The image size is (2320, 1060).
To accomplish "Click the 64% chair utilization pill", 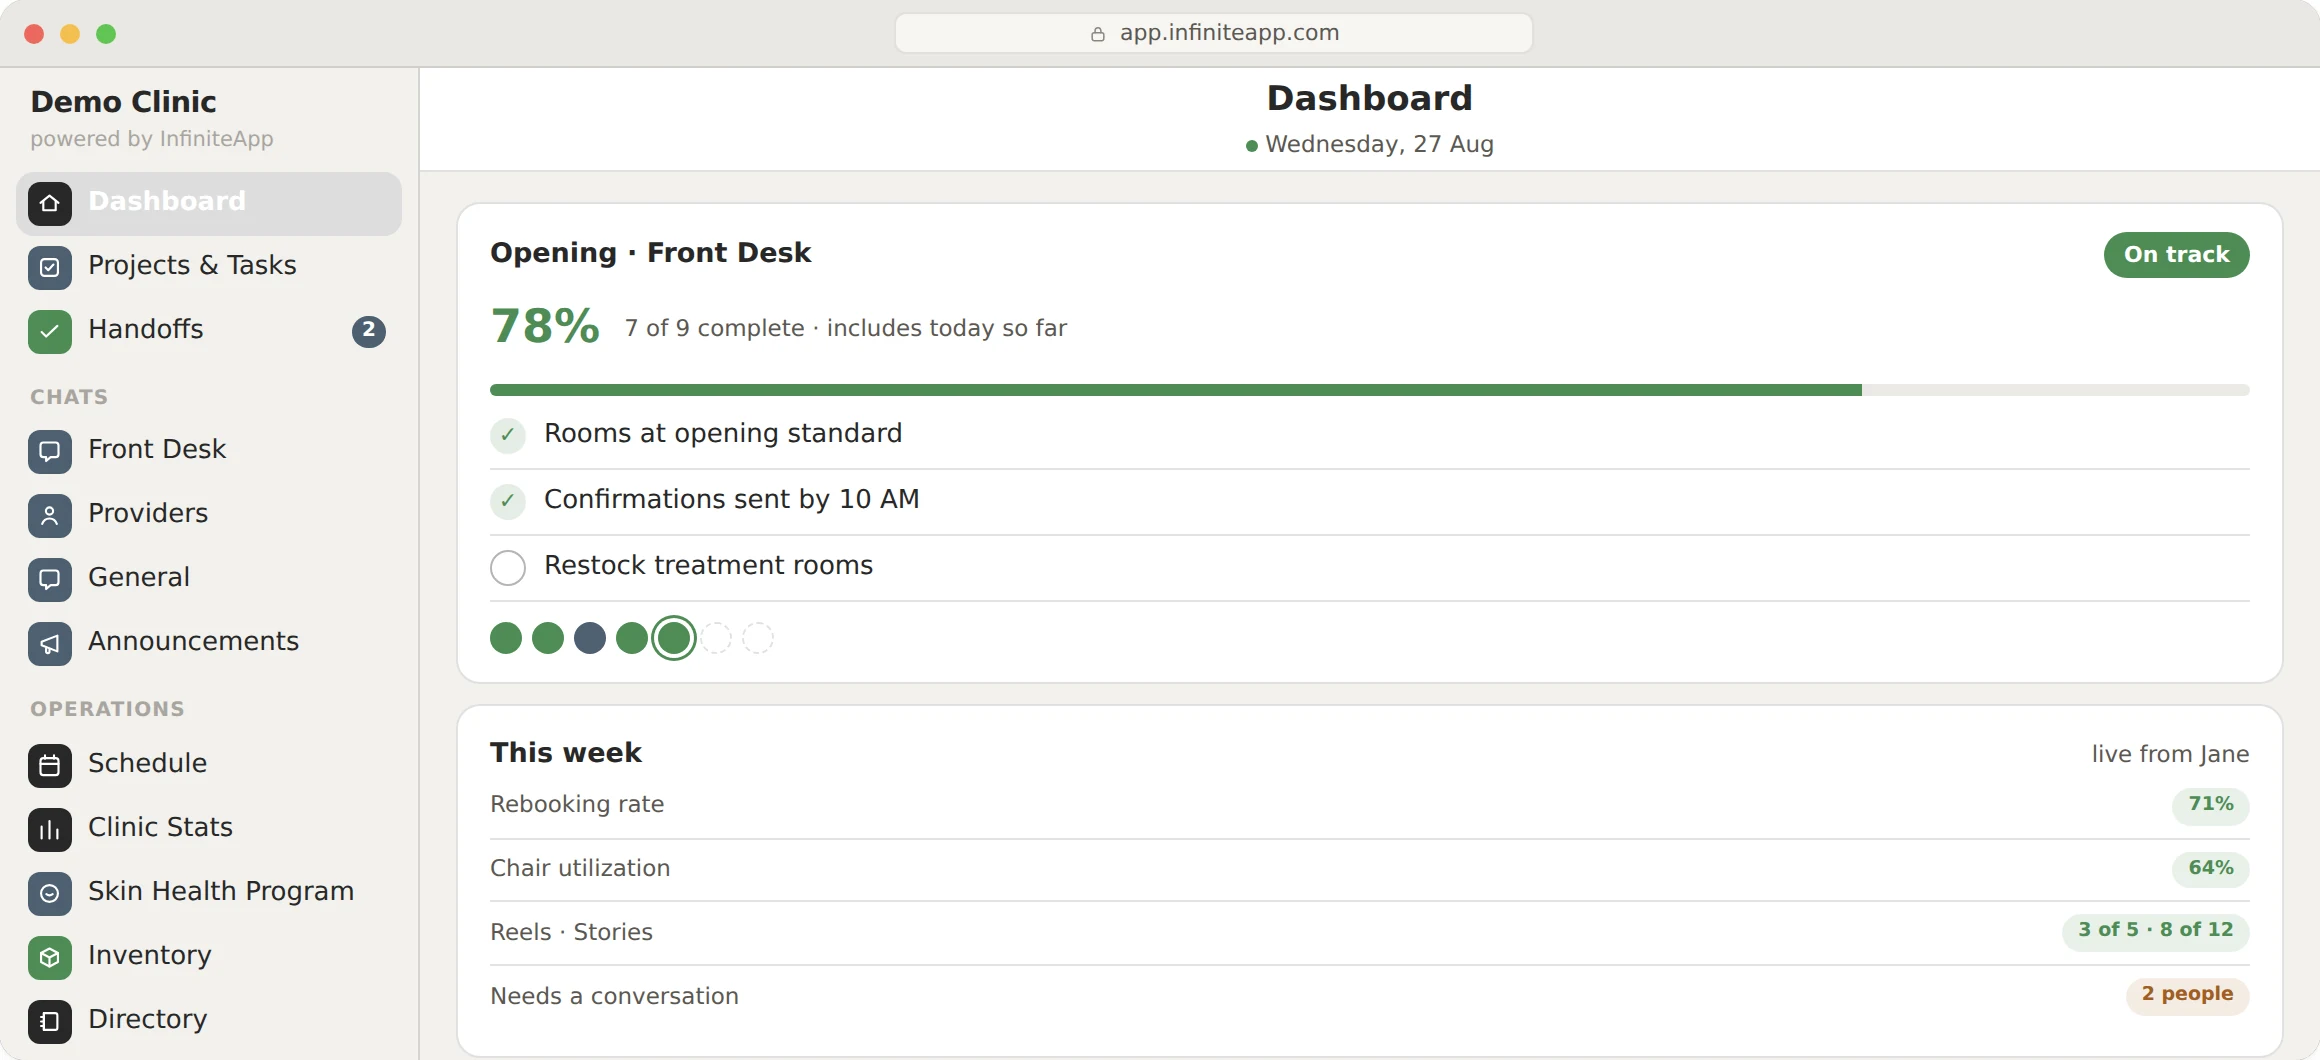I will [x=2211, y=869].
